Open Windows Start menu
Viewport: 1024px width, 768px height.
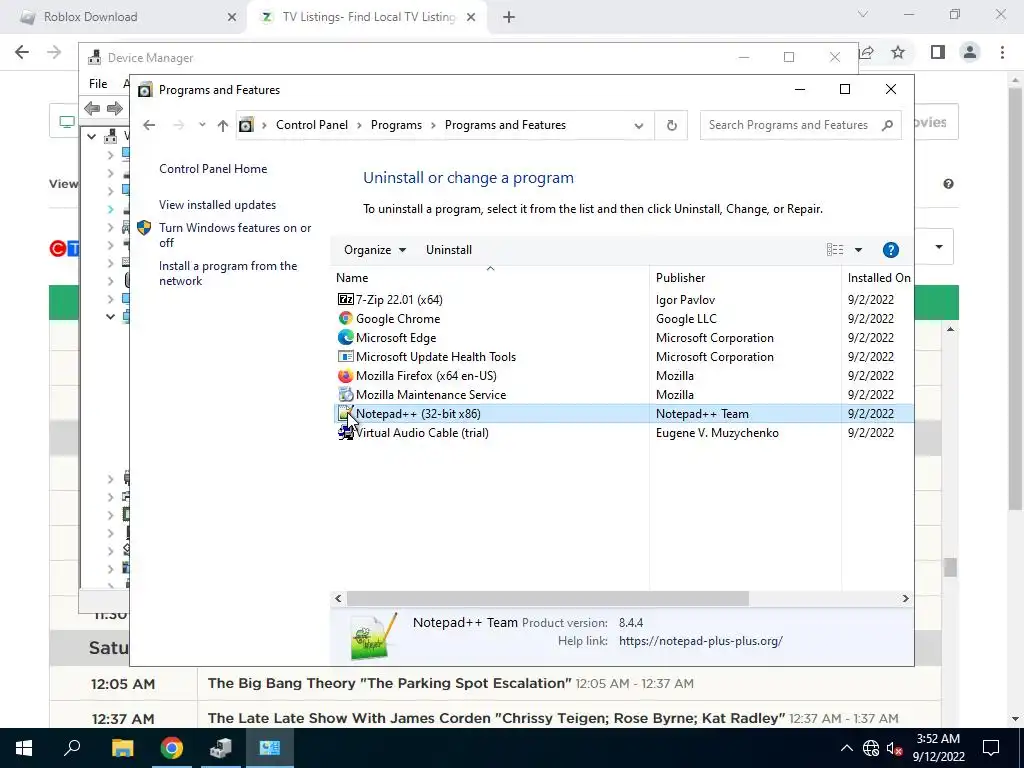click(24, 748)
